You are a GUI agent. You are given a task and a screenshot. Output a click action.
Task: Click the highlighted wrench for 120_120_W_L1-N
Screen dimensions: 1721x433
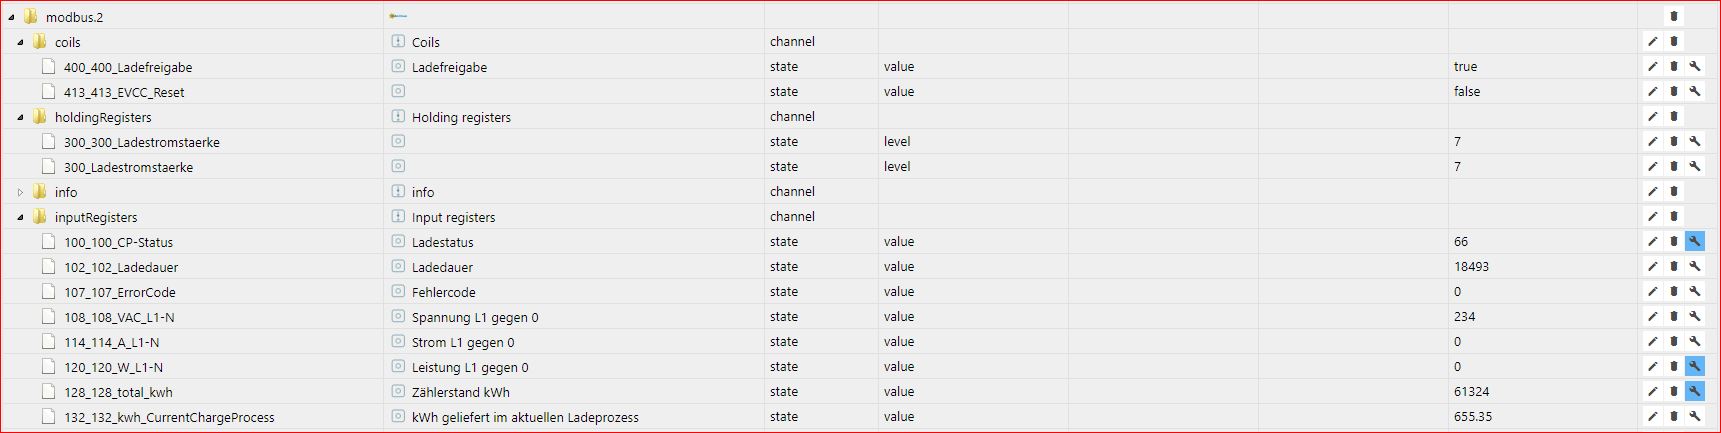1695,367
